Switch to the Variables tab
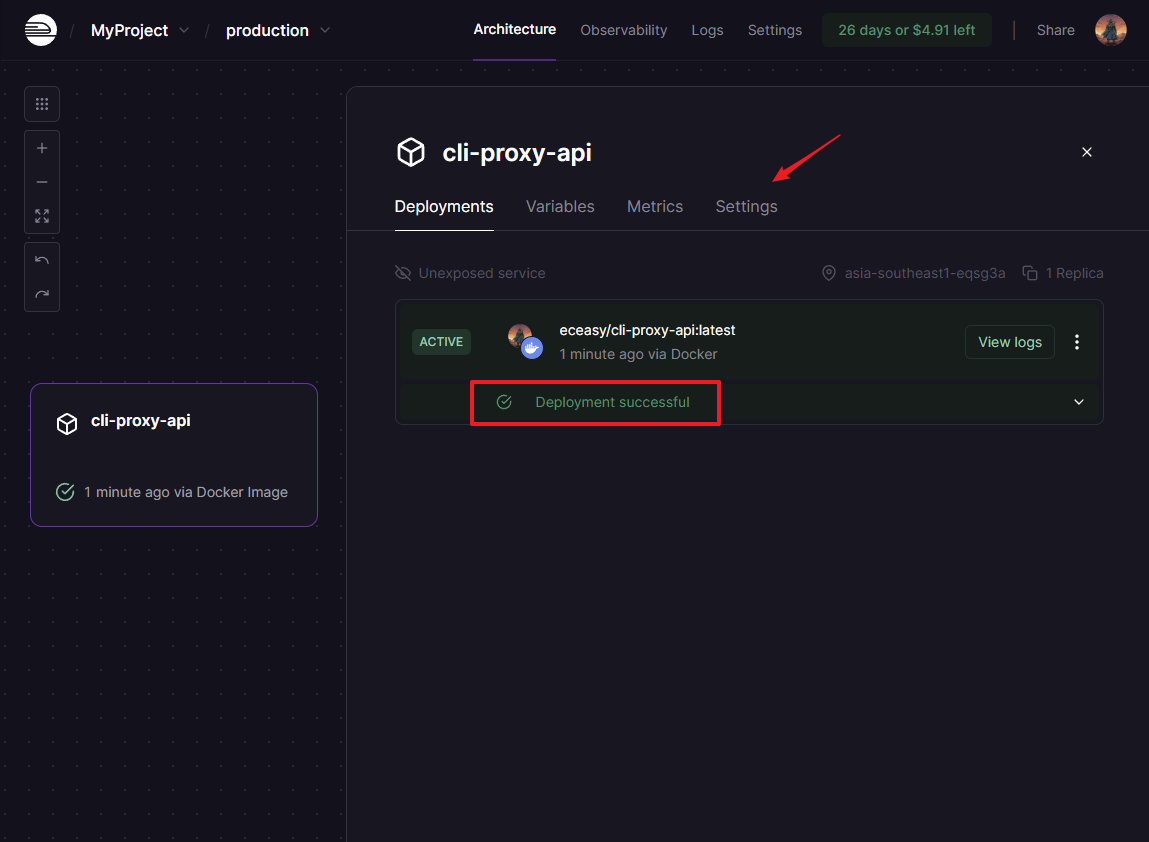The width and height of the screenshot is (1149, 842). pyautogui.click(x=560, y=206)
